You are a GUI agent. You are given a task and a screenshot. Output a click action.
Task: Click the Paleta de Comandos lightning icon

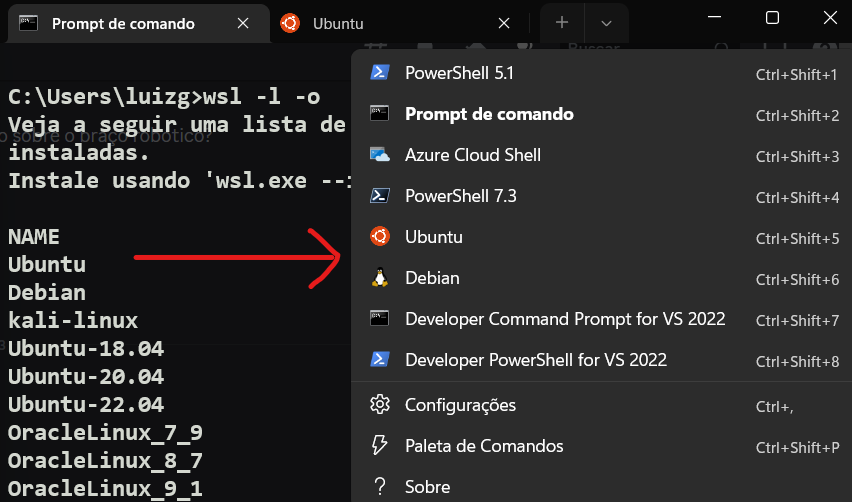379,445
